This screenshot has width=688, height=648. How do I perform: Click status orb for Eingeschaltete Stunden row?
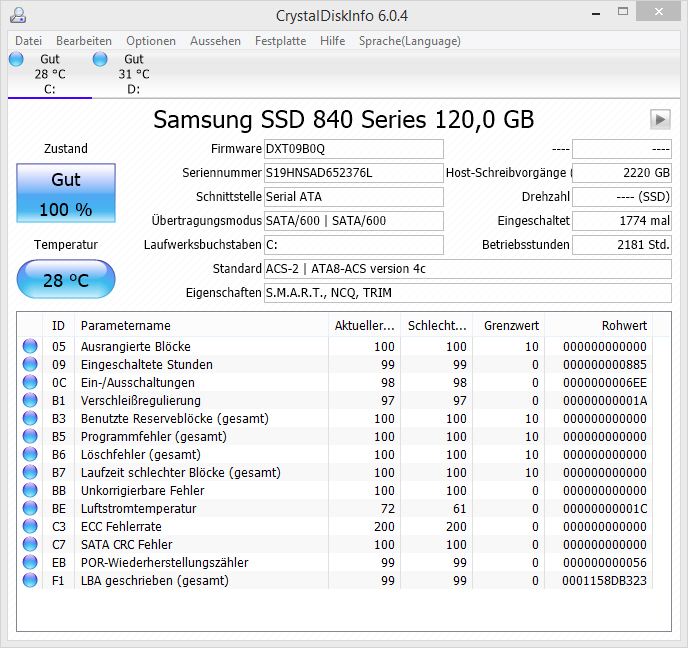[30, 364]
